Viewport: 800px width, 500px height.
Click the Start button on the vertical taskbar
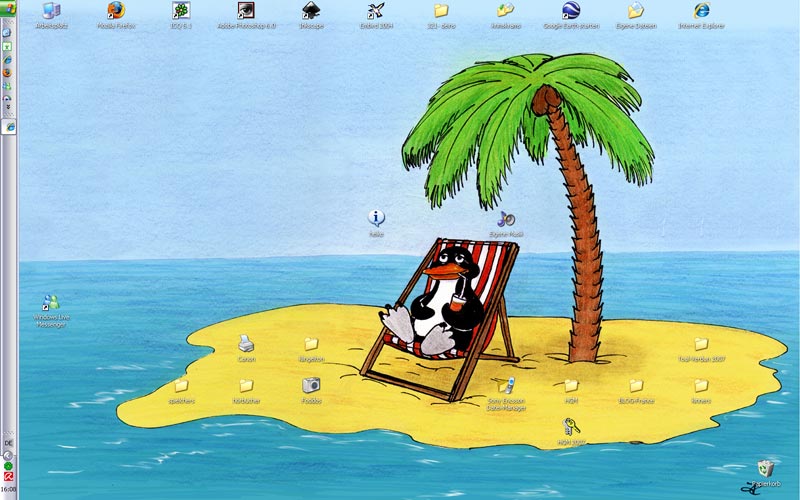tap(8, 8)
